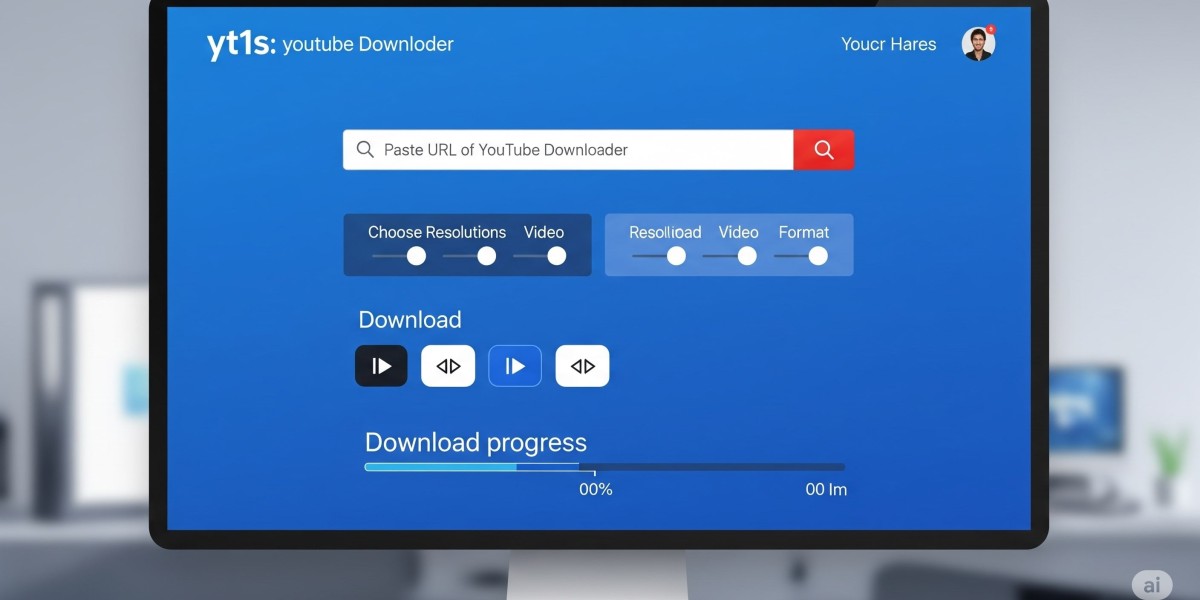The height and width of the screenshot is (600, 1200).
Task: Click the Video label in left panel
Action: click(544, 232)
